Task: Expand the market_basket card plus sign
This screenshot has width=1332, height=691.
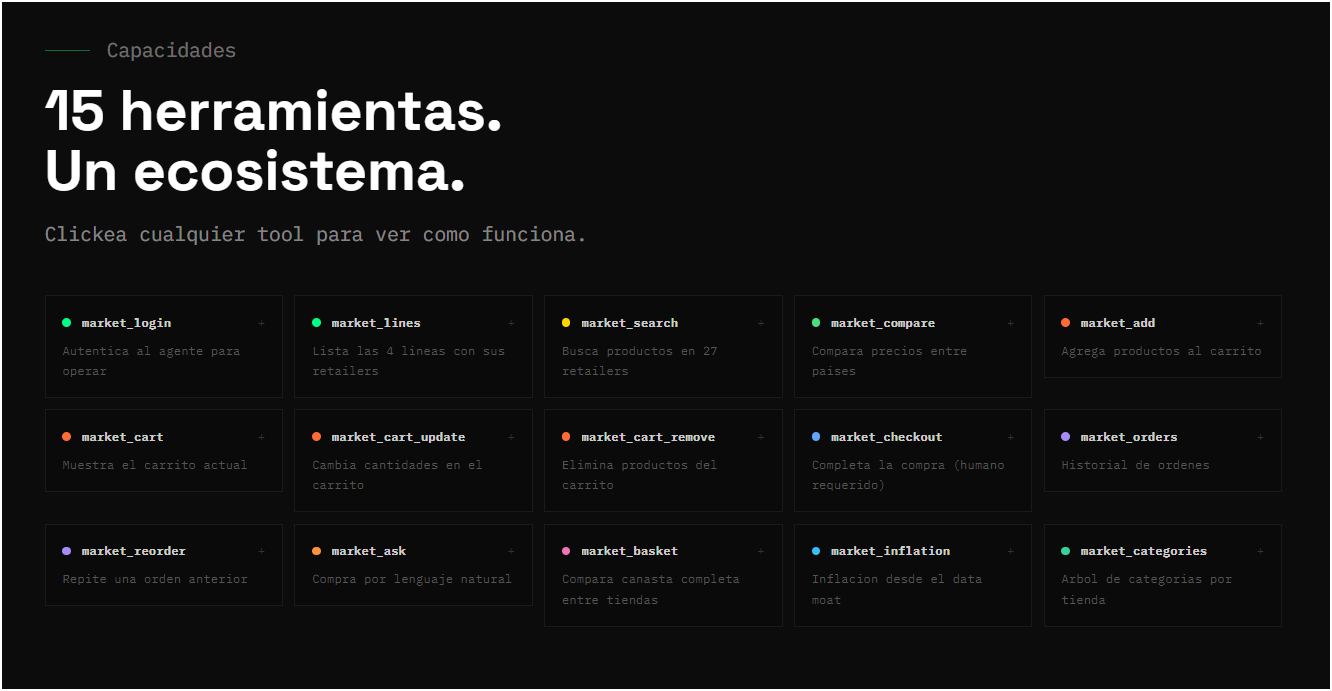Action: coord(761,551)
